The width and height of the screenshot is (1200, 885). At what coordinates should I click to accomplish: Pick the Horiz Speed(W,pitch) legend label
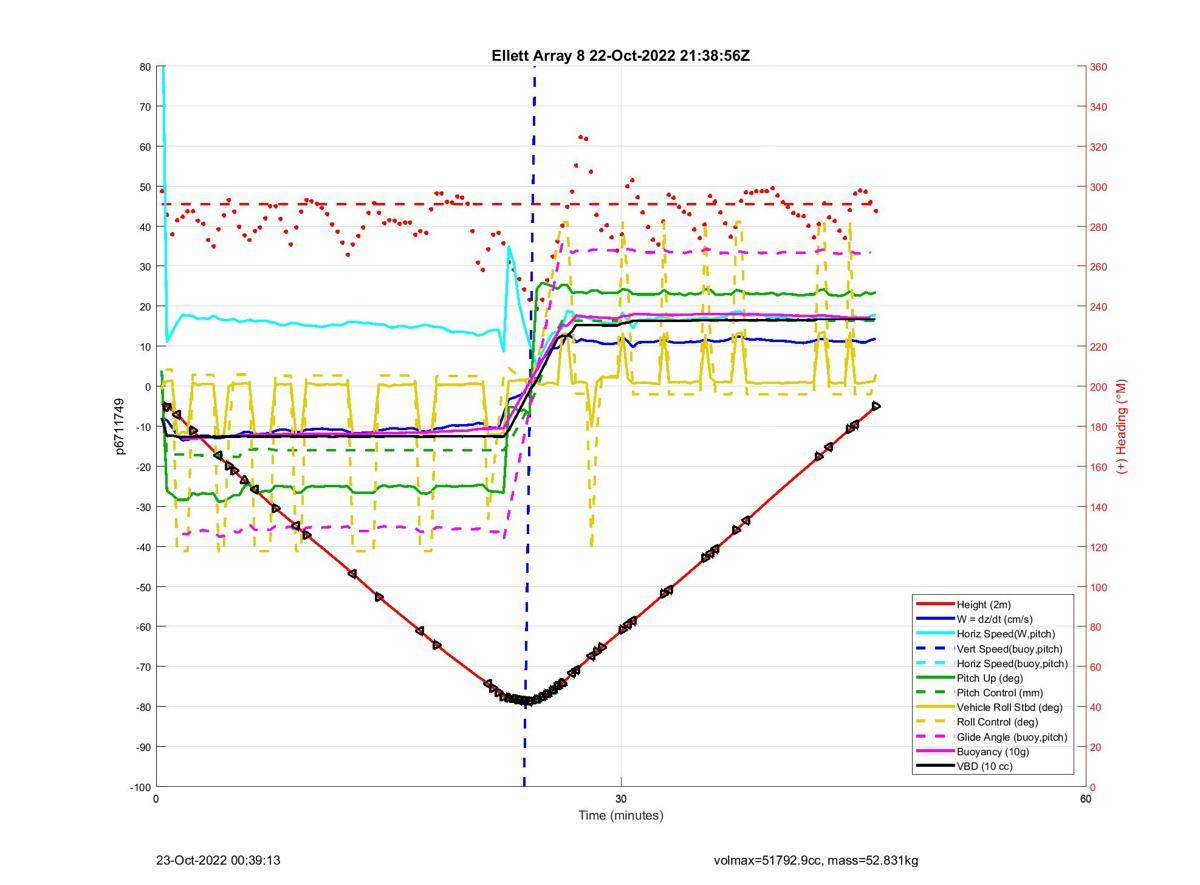1005,634
